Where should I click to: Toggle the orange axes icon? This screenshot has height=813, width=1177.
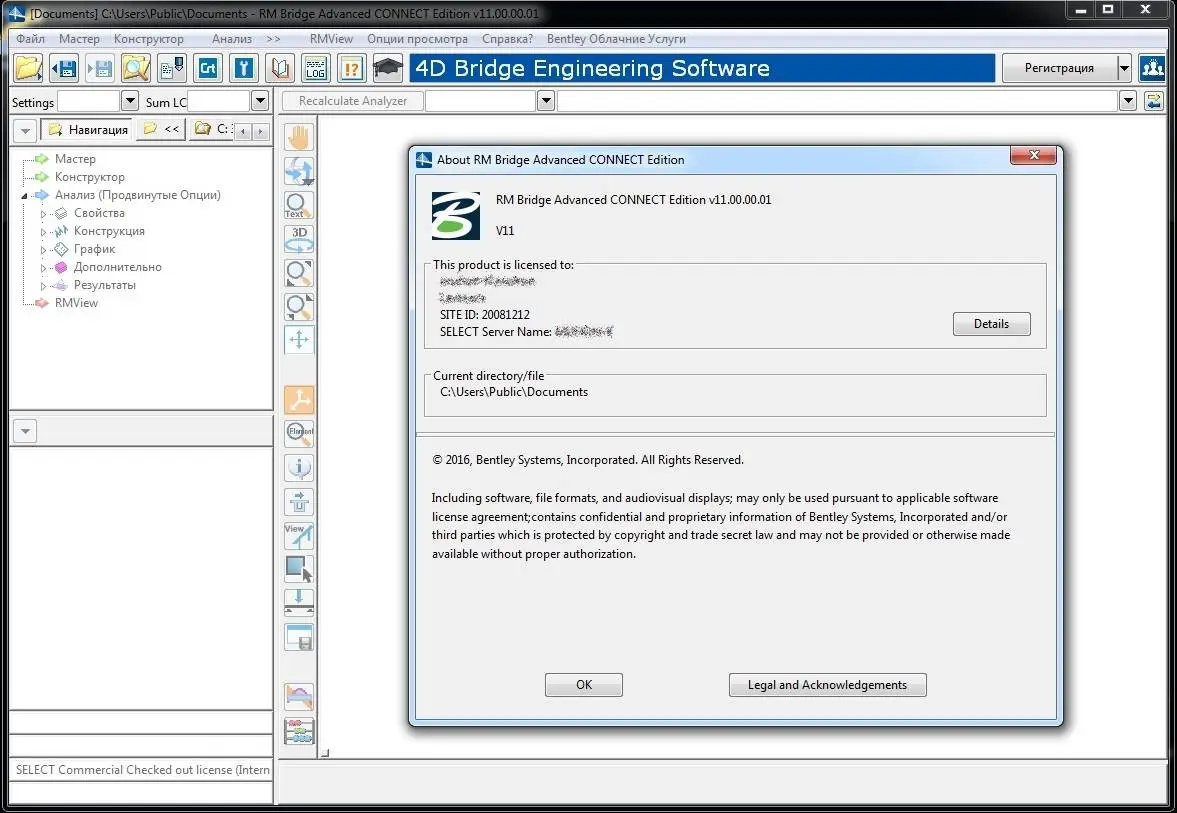299,400
